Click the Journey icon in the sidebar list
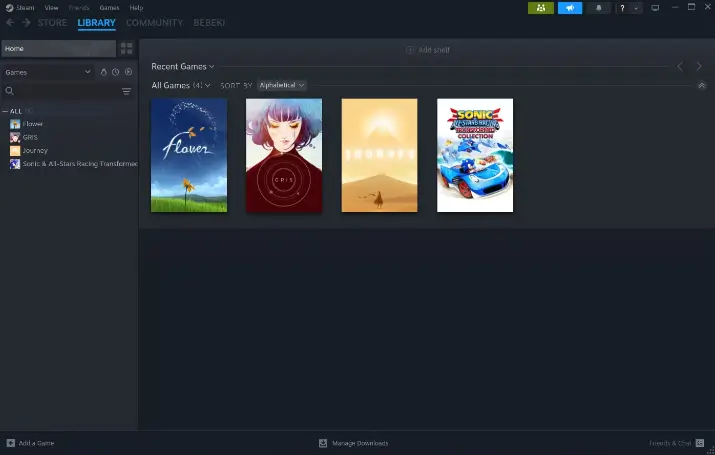The height and width of the screenshot is (455, 715). (15, 150)
